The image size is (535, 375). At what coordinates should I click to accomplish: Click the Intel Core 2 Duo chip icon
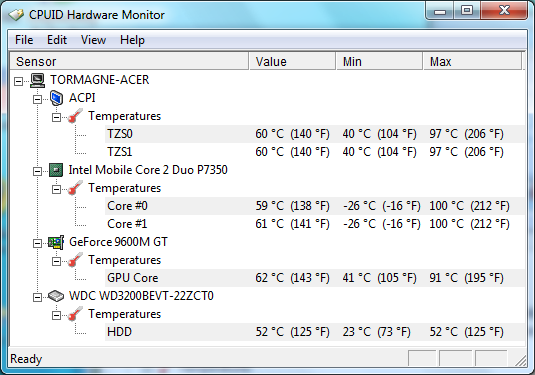[56, 170]
